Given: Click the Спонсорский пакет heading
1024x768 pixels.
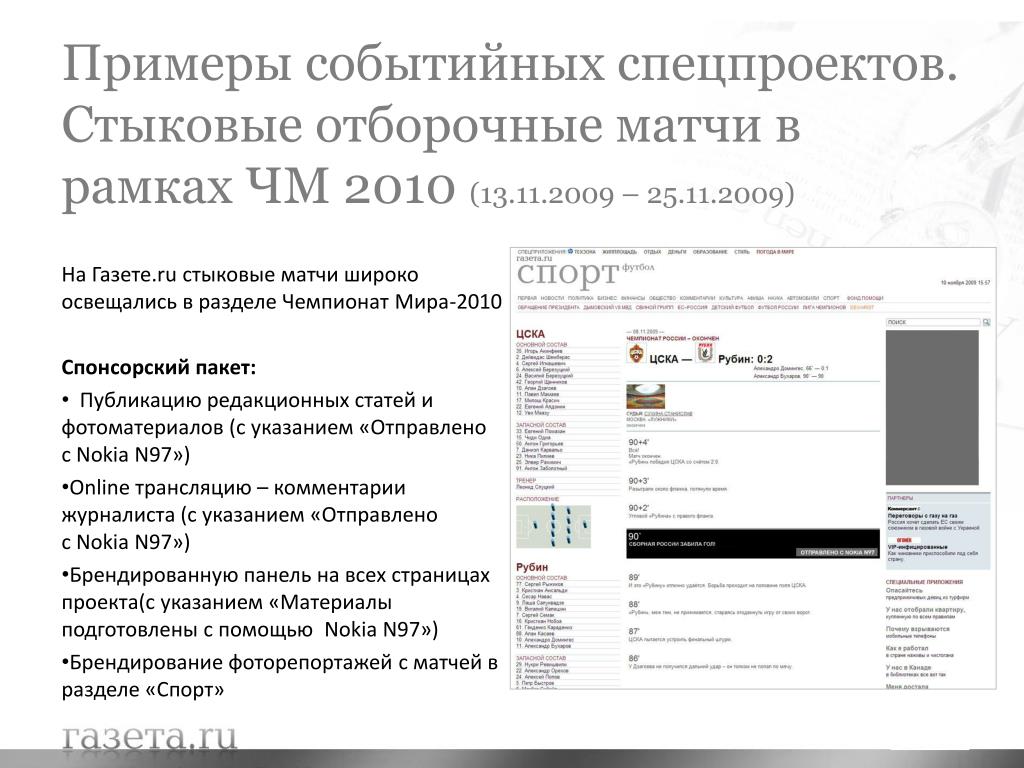Looking at the screenshot, I should pos(159,368).
